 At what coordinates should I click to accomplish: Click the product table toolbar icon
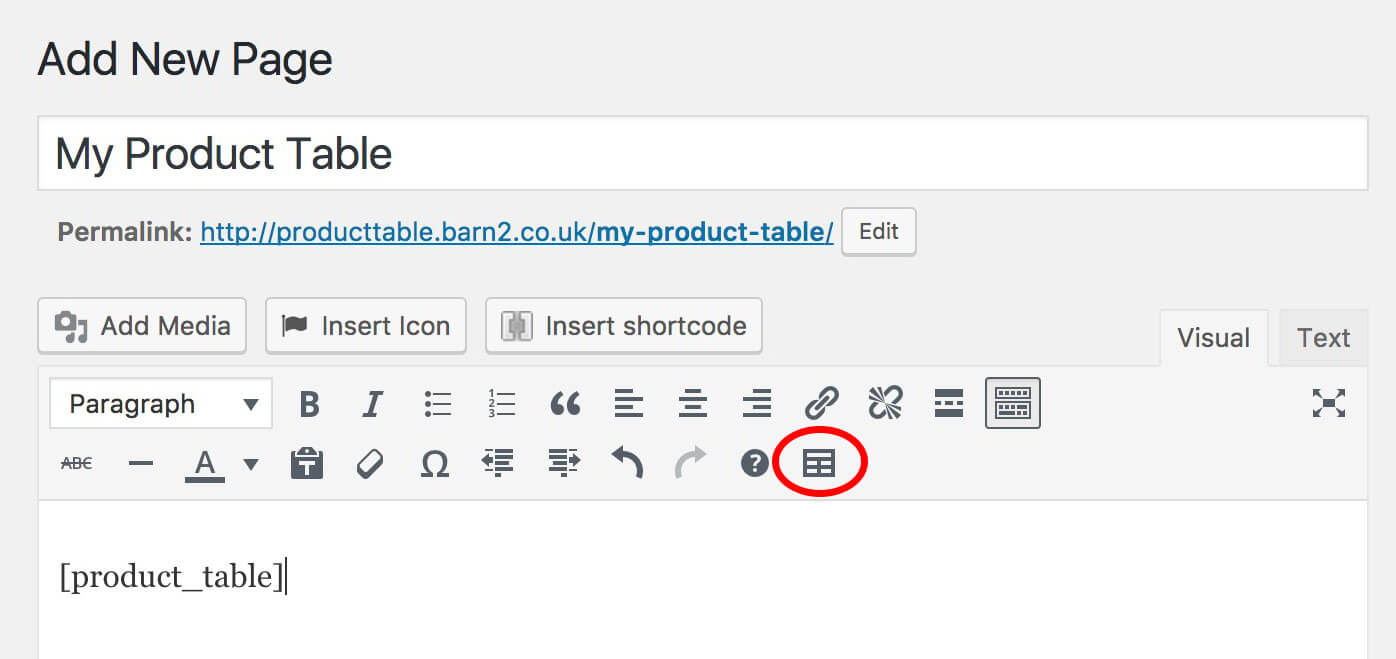[x=819, y=463]
